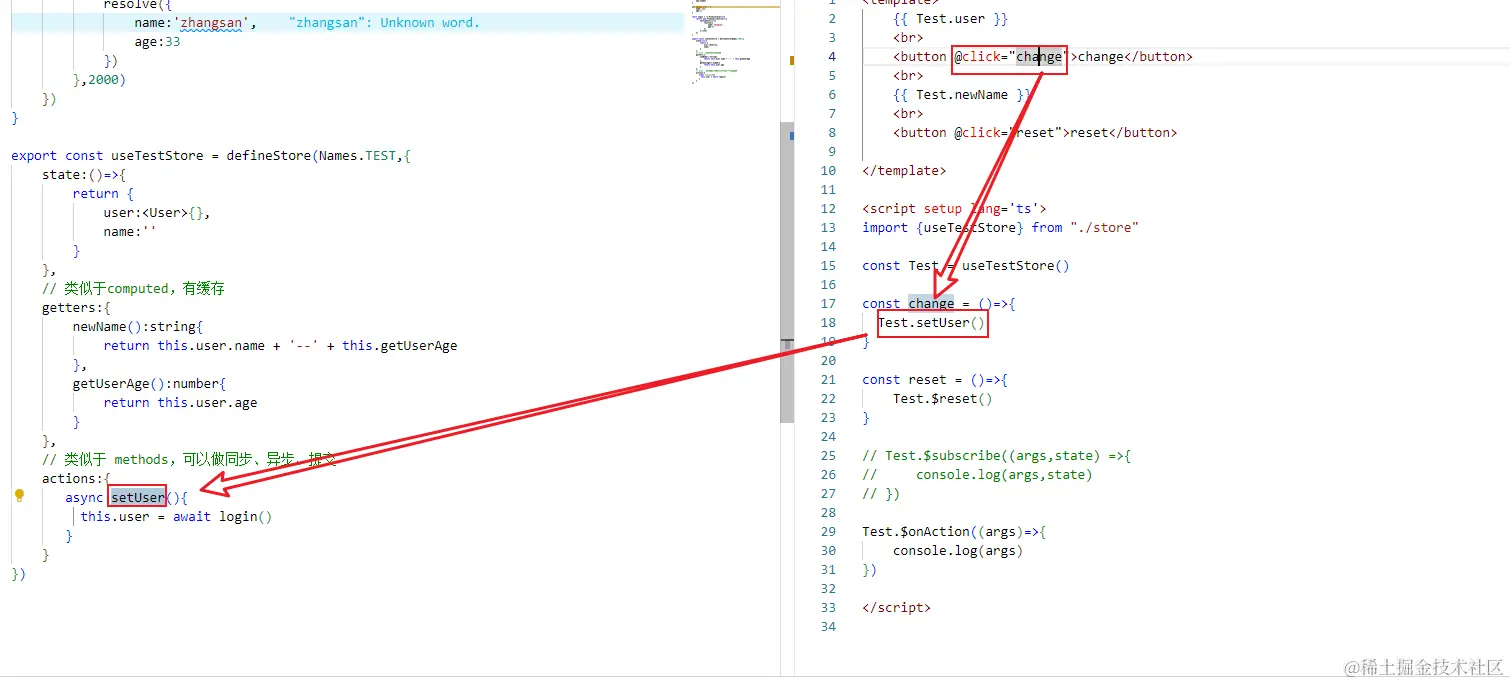Click the left editor vertical scrollbar thumb

pos(787,272)
